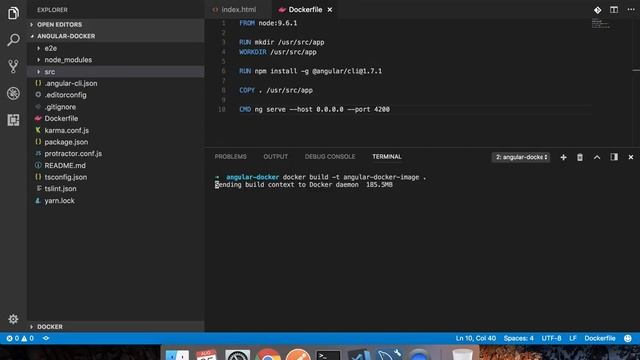Screen dimensions: 640x360
Task: Click Ln 10, Col 40 in status bar
Action: (476, 338)
